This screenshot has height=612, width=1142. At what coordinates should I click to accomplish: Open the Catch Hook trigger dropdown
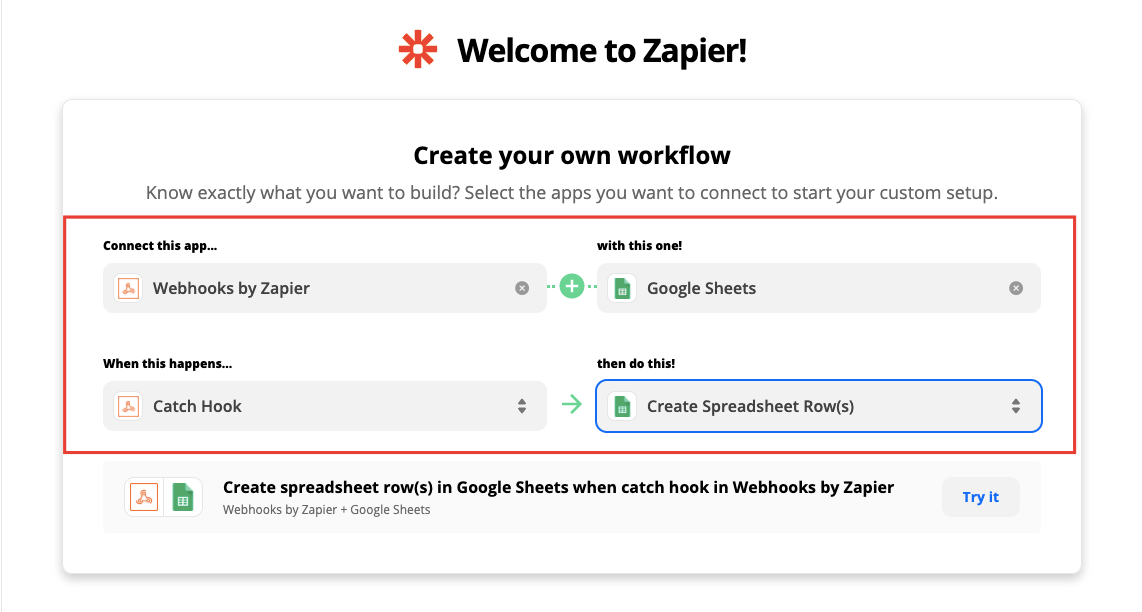(325, 406)
